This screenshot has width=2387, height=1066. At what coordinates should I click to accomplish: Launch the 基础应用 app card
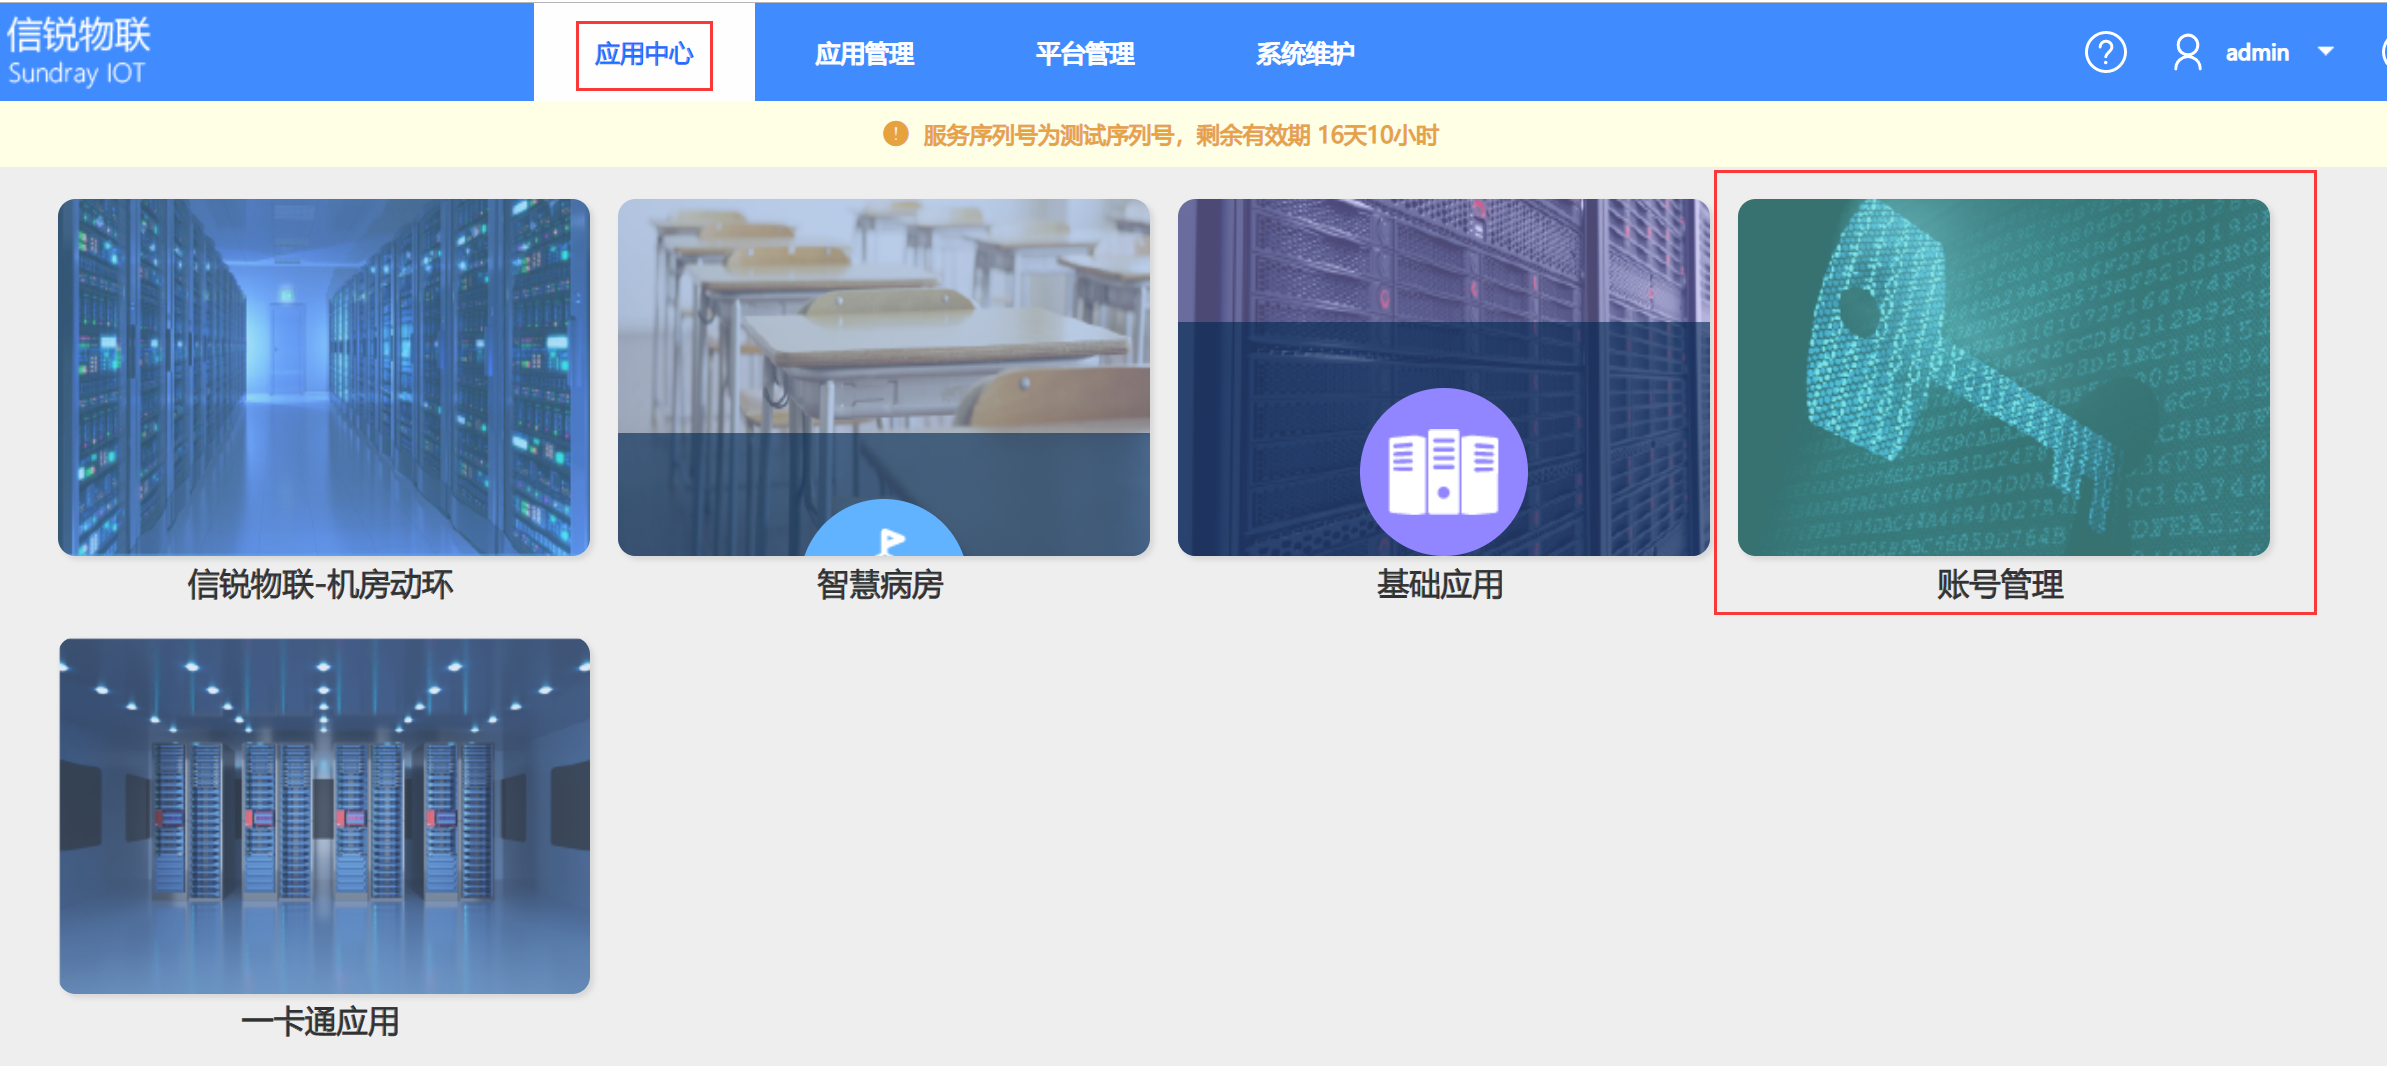[x=1444, y=377]
